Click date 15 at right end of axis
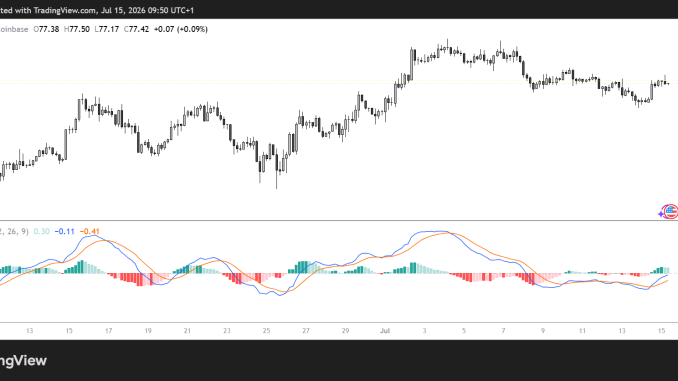 661,331
